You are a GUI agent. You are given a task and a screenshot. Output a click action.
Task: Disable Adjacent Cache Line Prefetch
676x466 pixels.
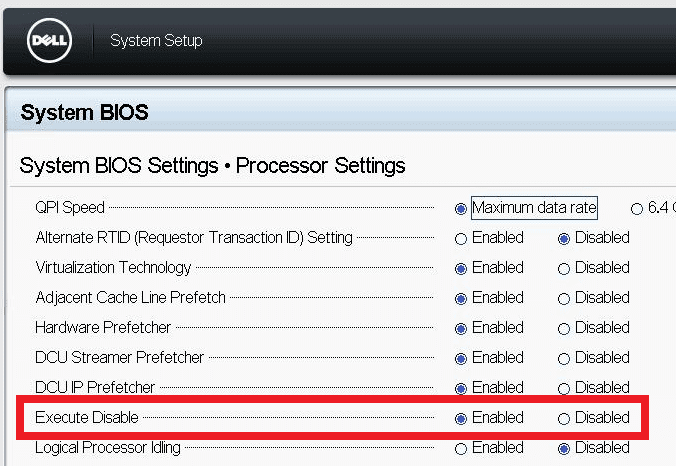click(564, 299)
